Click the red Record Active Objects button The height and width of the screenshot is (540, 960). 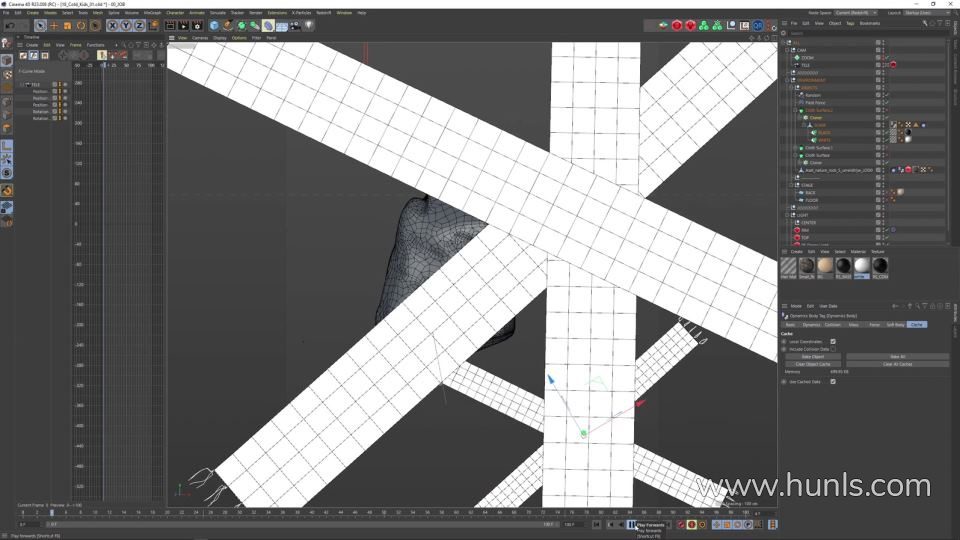click(x=681, y=525)
